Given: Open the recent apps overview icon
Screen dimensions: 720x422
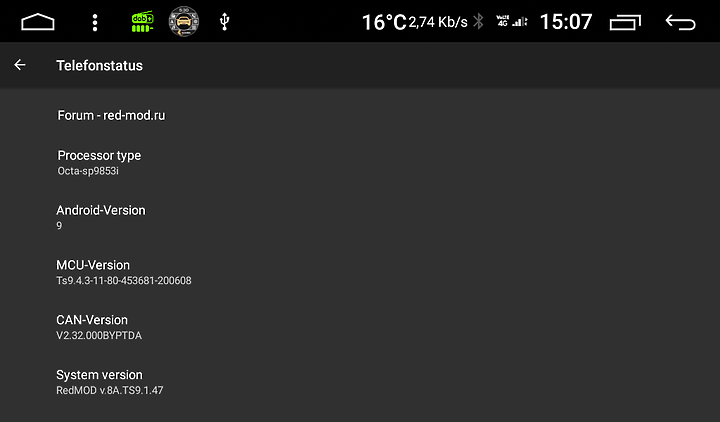Looking at the screenshot, I should pyautogui.click(x=625, y=22).
